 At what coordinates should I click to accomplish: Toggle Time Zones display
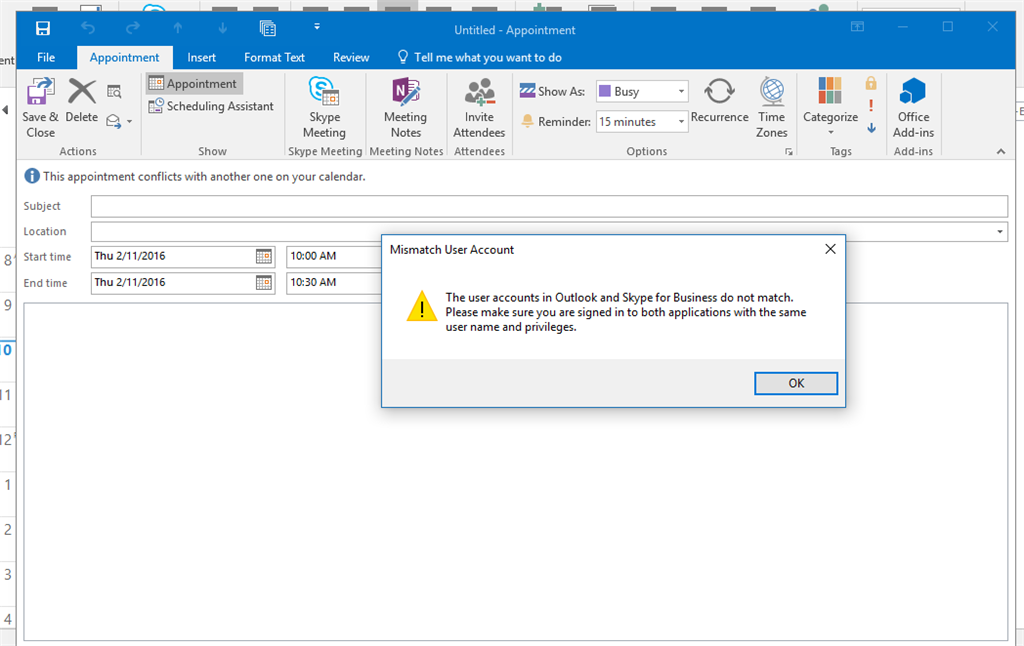click(772, 108)
